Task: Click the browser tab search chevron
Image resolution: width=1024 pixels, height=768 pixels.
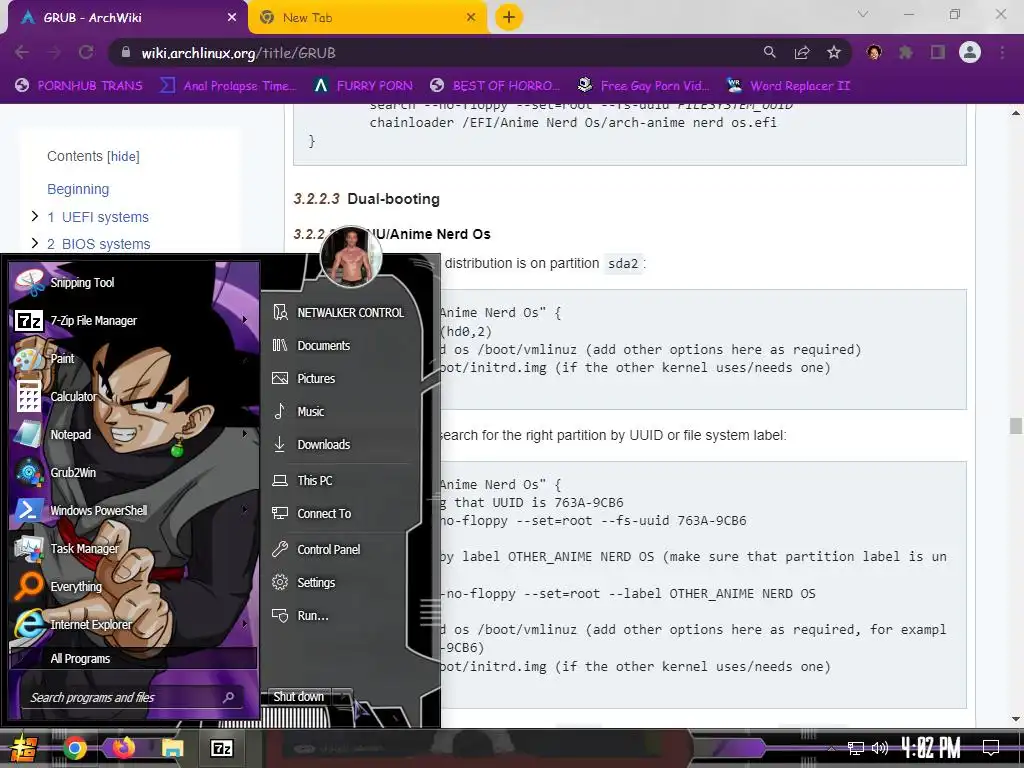Action: (x=863, y=14)
